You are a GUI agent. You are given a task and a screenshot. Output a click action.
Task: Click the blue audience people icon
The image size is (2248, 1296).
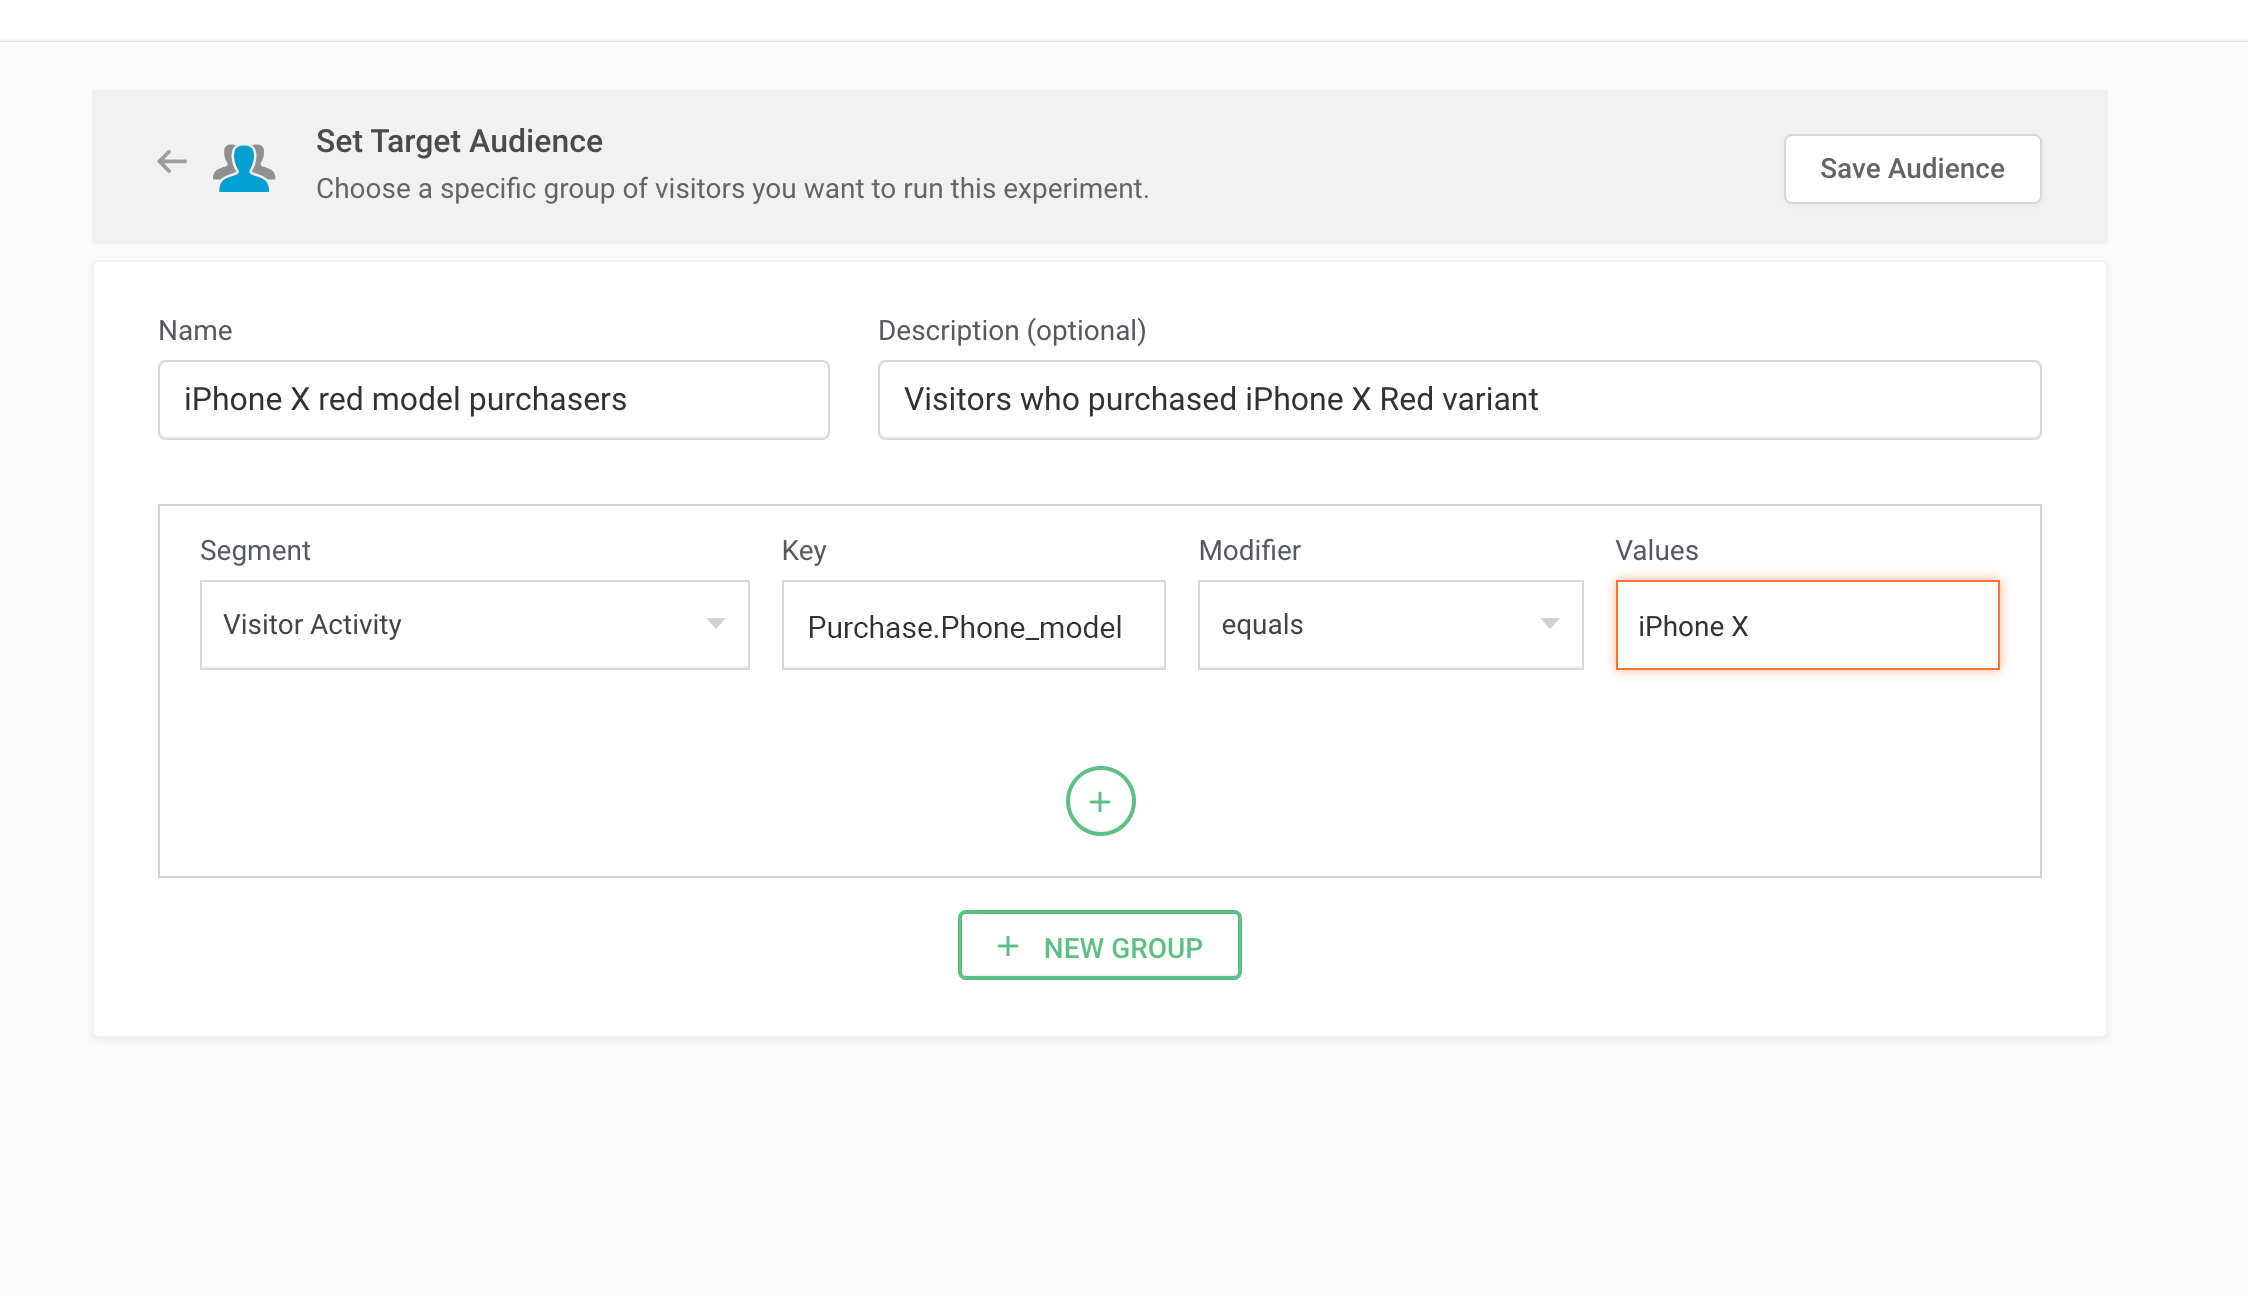pyautogui.click(x=243, y=167)
